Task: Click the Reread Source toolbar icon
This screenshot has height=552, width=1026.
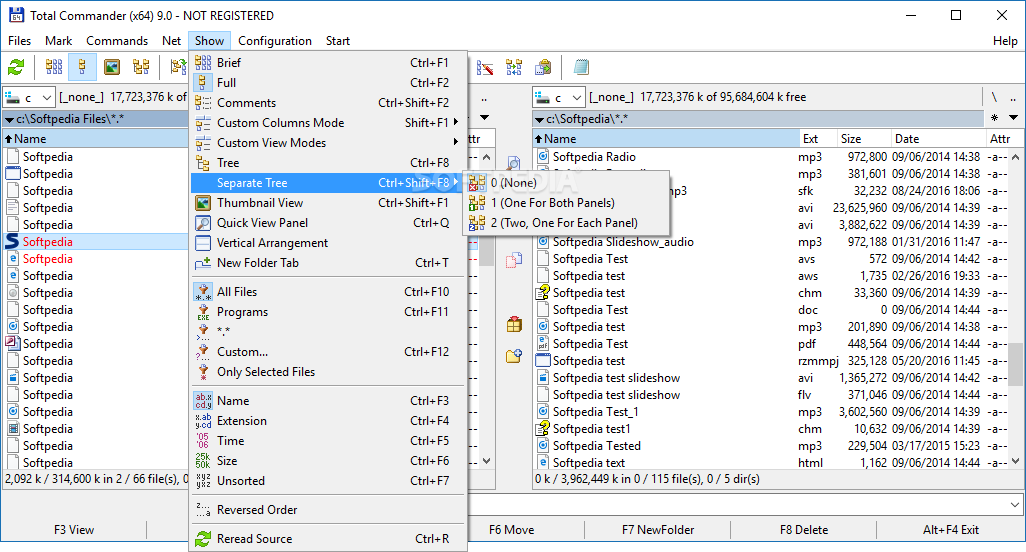Action: 16,67
